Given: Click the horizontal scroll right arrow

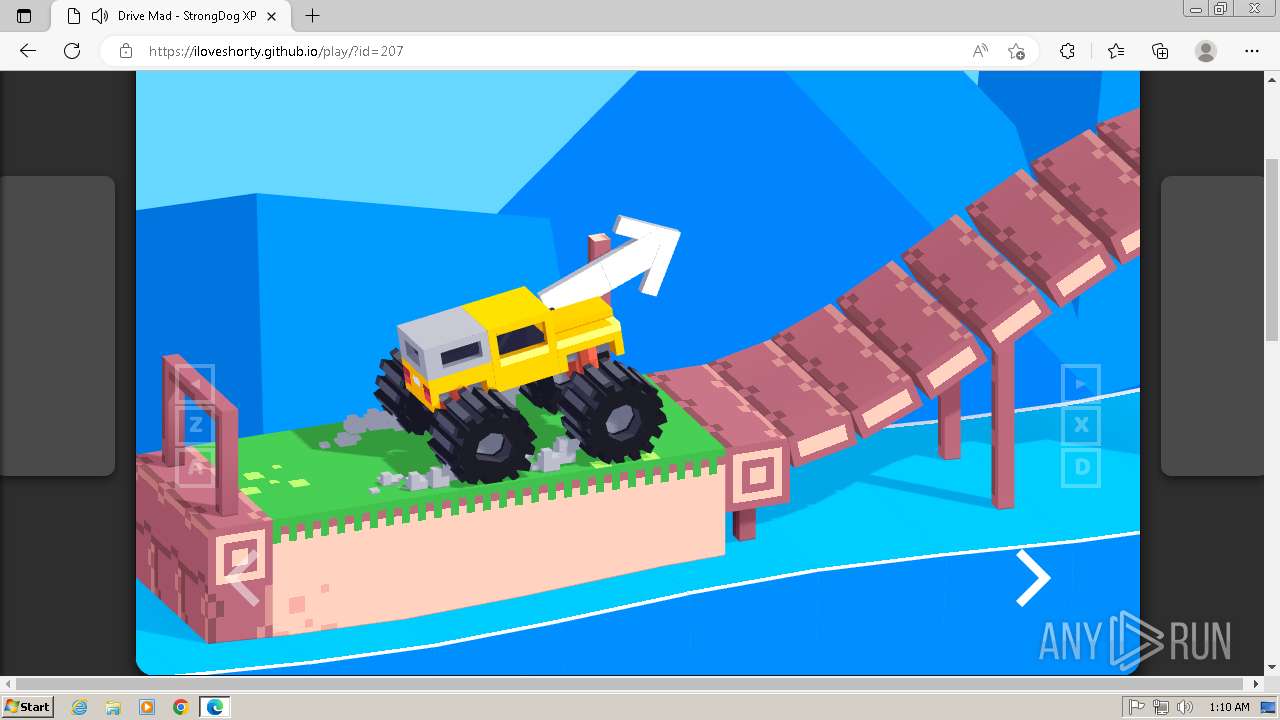Looking at the screenshot, I should click(x=1257, y=684).
